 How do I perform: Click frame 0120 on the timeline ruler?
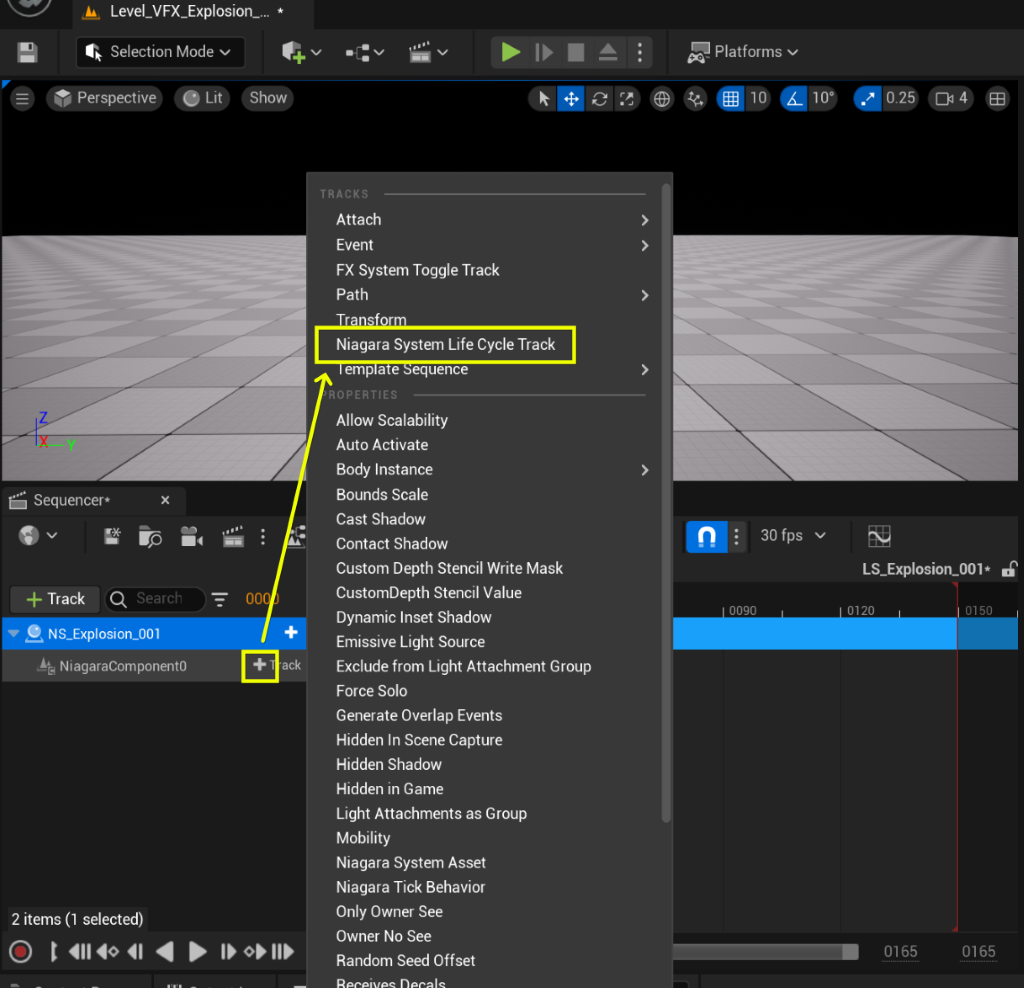(x=860, y=611)
